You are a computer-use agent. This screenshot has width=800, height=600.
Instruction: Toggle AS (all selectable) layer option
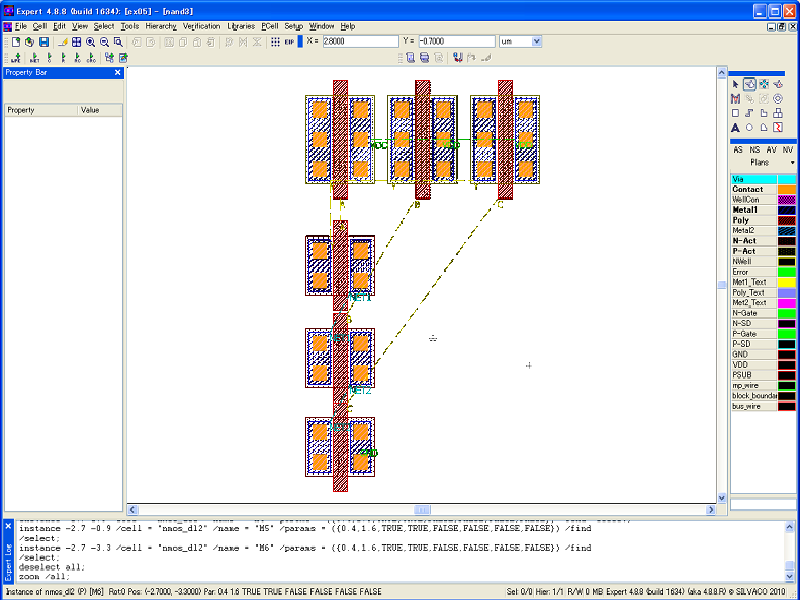pyautogui.click(x=738, y=149)
